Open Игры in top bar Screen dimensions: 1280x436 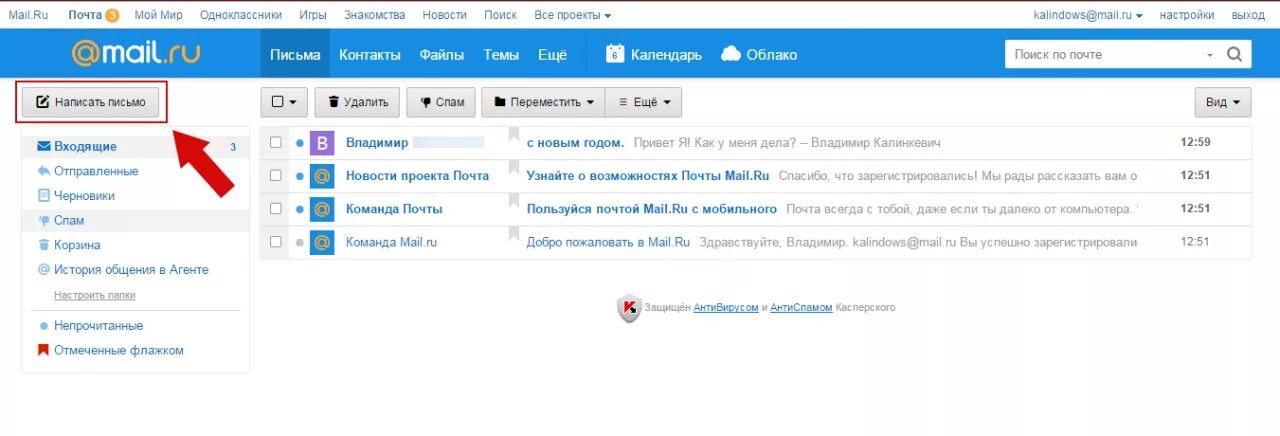click(313, 15)
